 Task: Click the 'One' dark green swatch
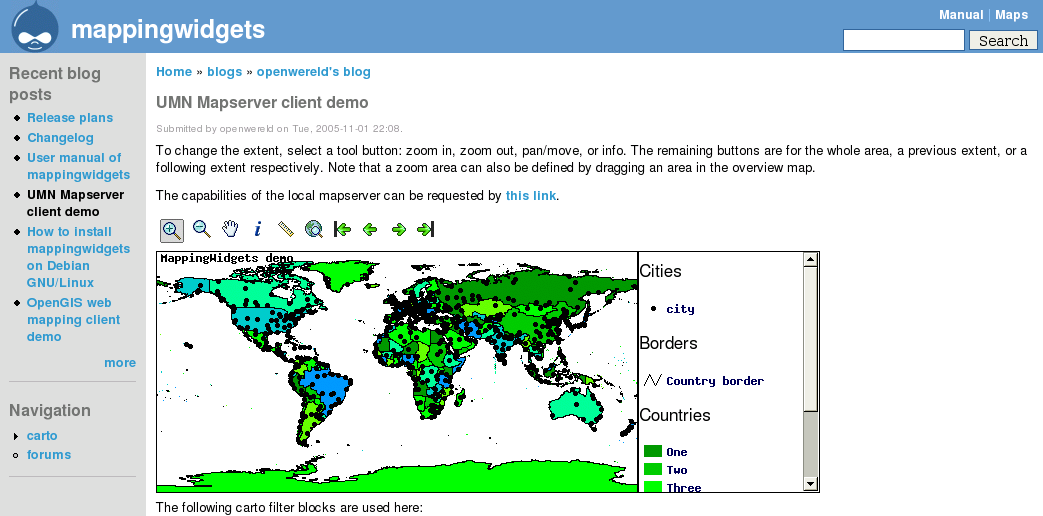(653, 452)
